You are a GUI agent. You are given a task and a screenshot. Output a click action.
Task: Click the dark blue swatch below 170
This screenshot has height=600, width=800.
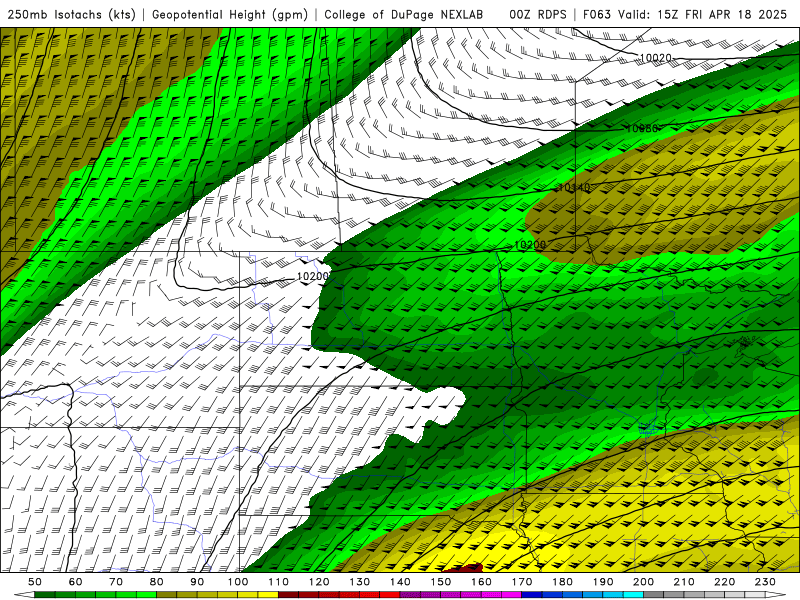(x=532, y=595)
